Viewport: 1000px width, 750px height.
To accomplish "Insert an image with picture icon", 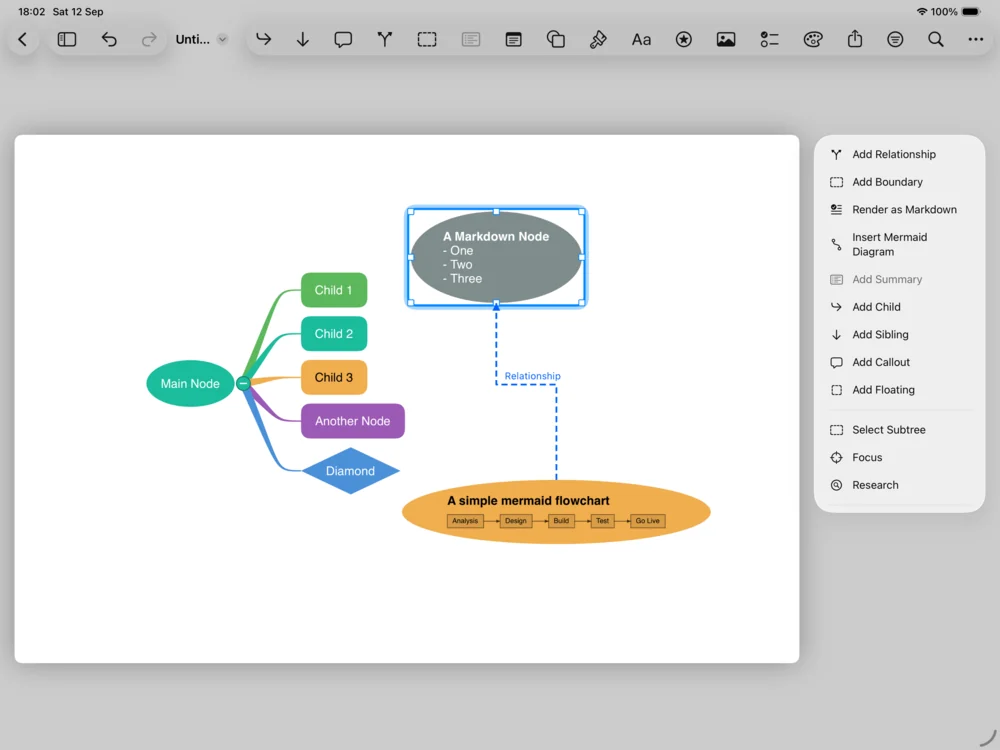I will coord(726,40).
